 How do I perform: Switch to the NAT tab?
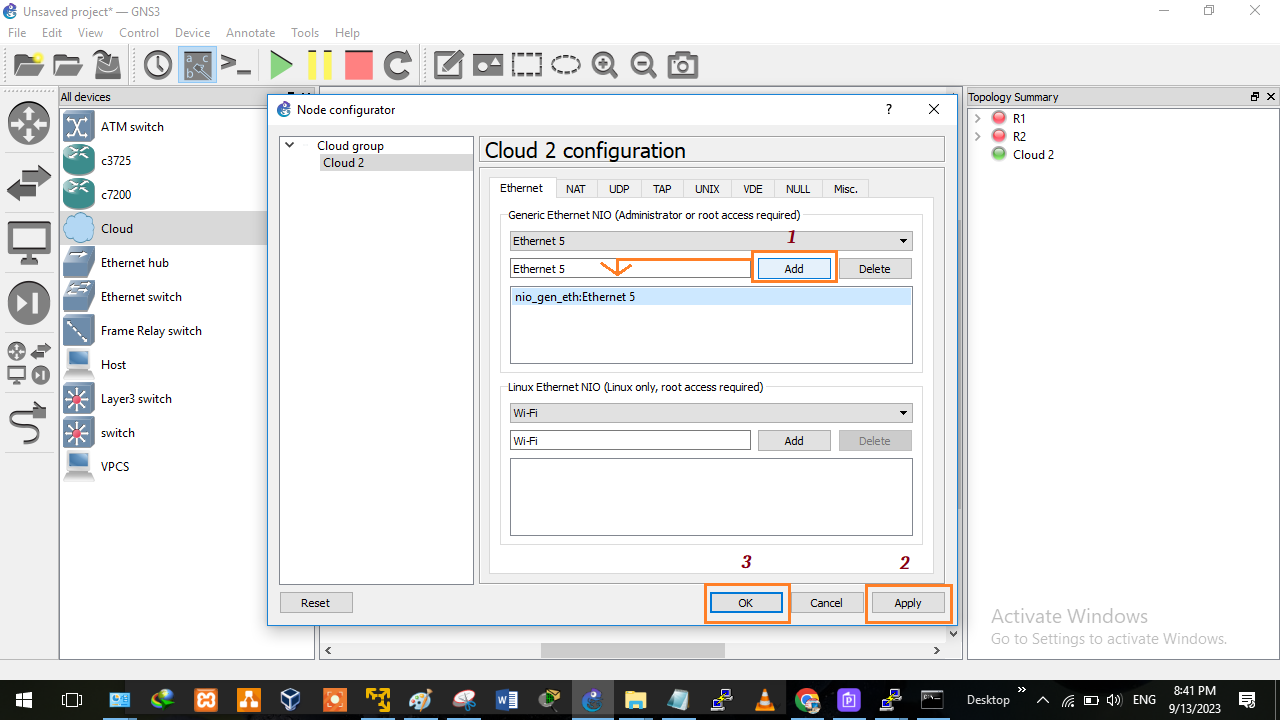pyautogui.click(x=575, y=189)
